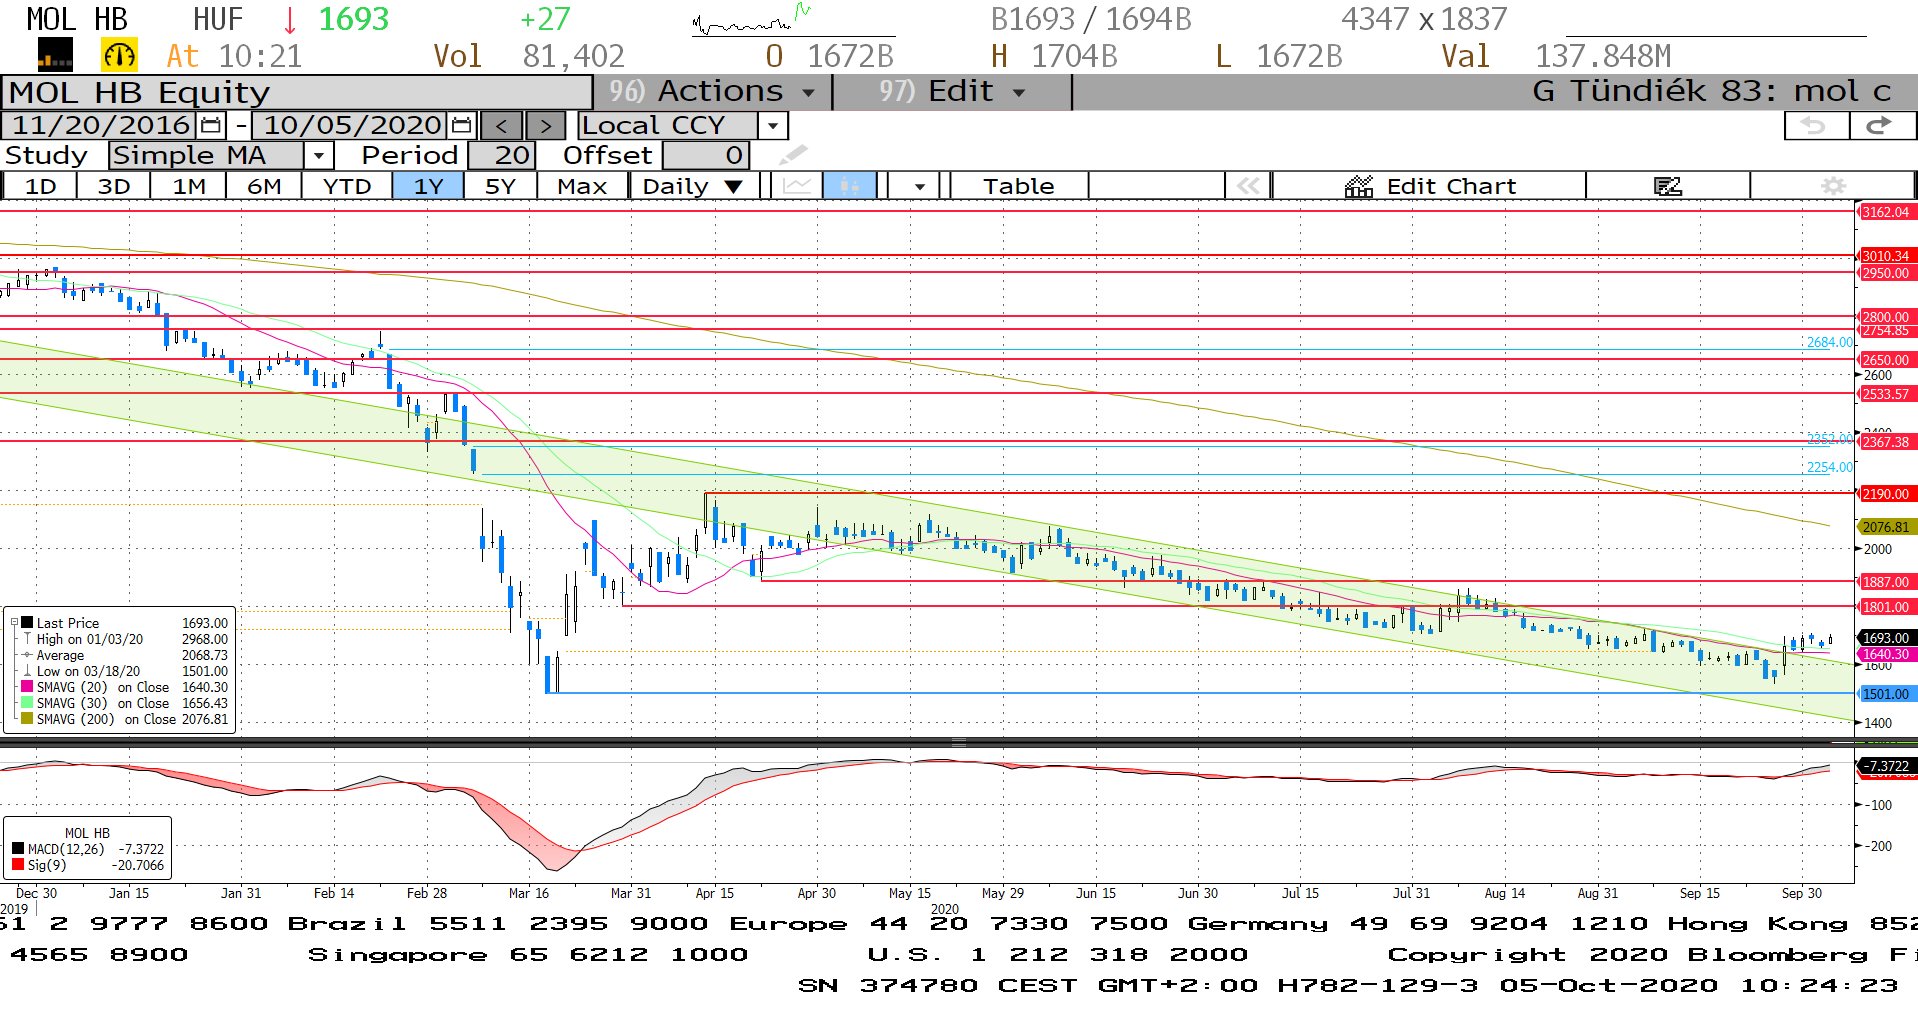This screenshot has height=1025, width=1918.
Task: Click the redo arrow button
Action: coord(1879,126)
